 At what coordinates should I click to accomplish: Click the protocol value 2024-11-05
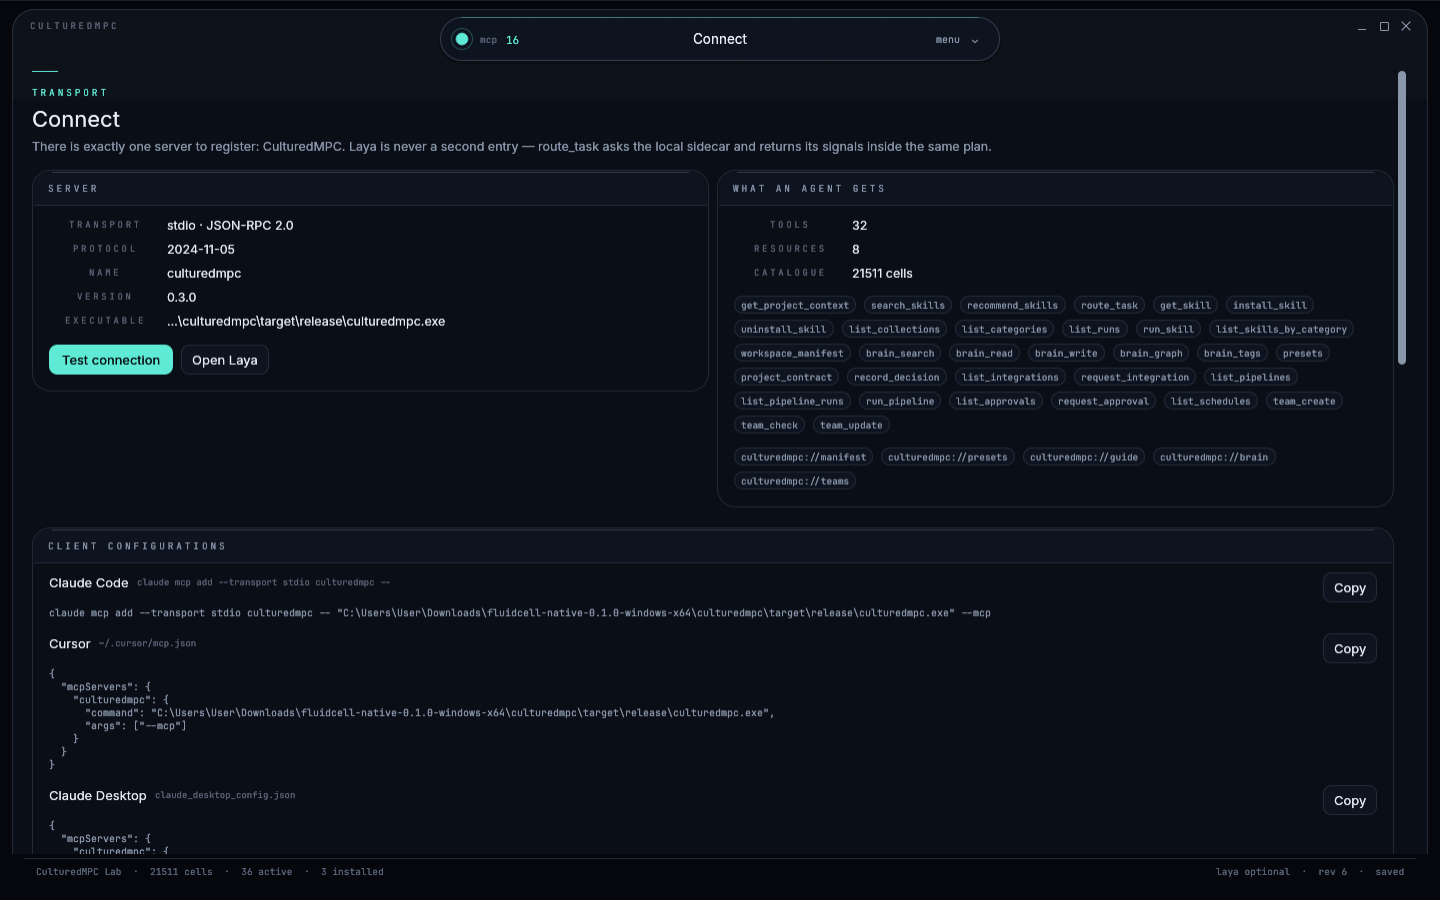click(201, 249)
